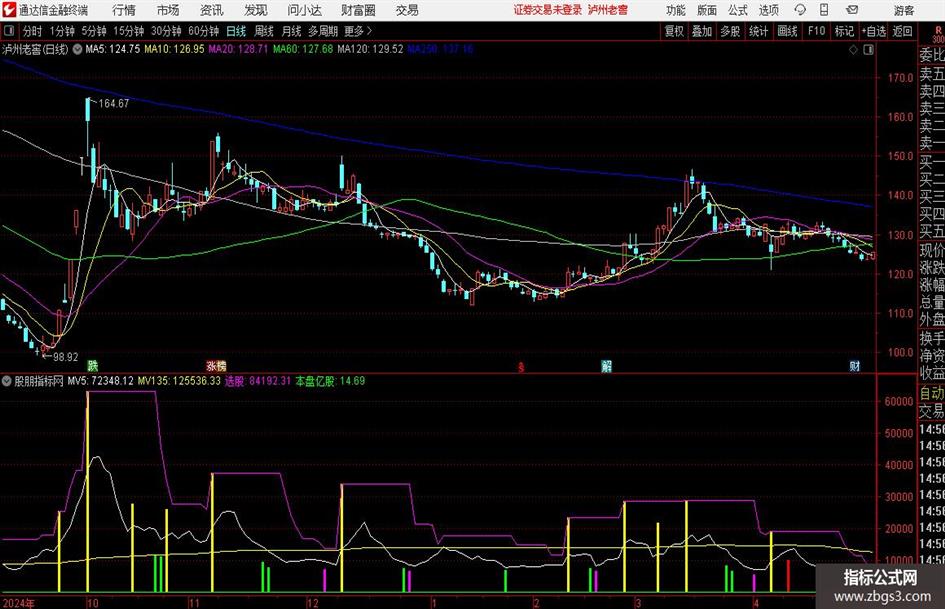
Task: Click MA120: 129.52 value label
Action: point(370,49)
